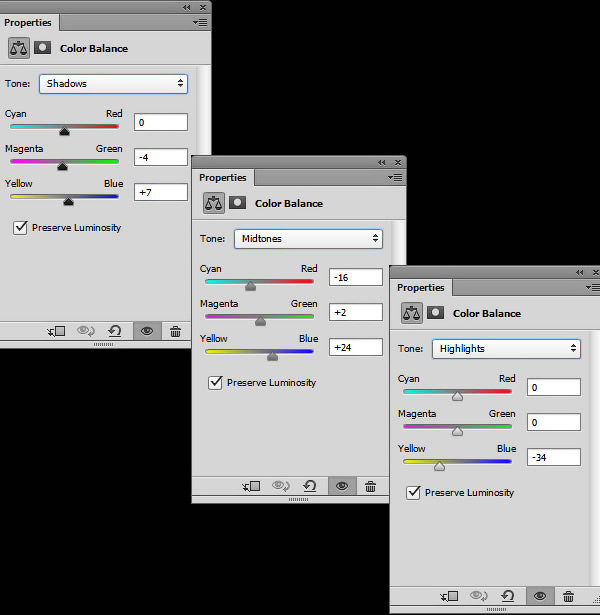This screenshot has width=600, height=615.
Task: Click Color Balance adjustment icon in Shadows panel
Action: click(18, 48)
